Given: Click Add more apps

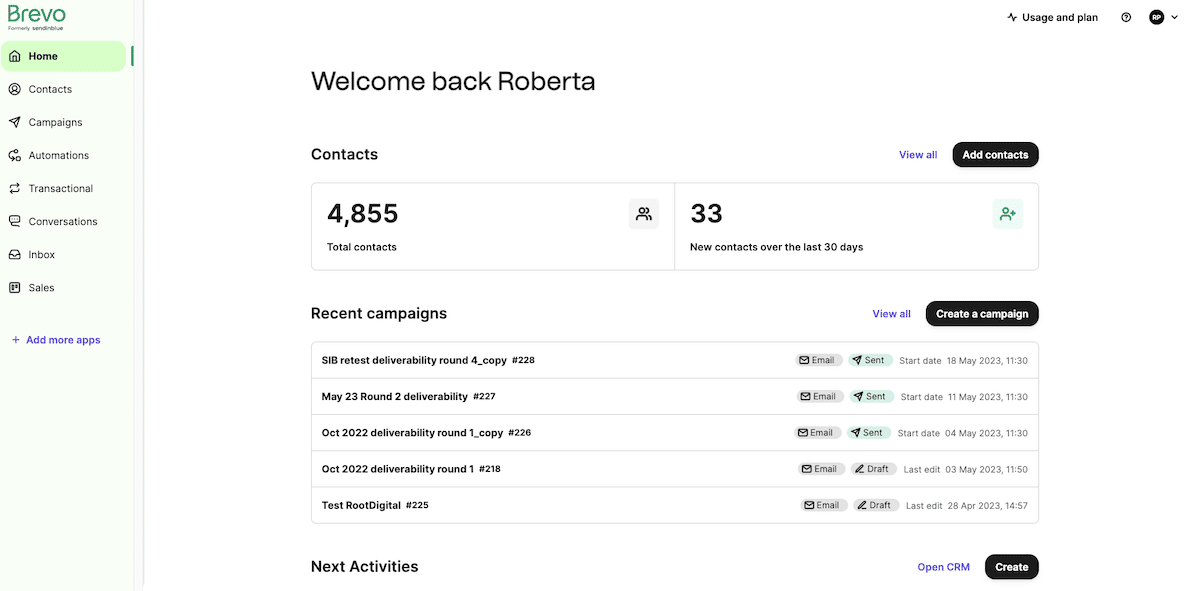Looking at the screenshot, I should (56, 339).
